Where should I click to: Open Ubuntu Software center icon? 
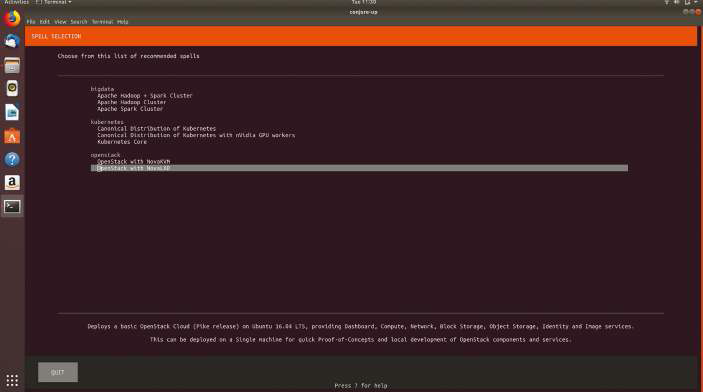coord(12,136)
